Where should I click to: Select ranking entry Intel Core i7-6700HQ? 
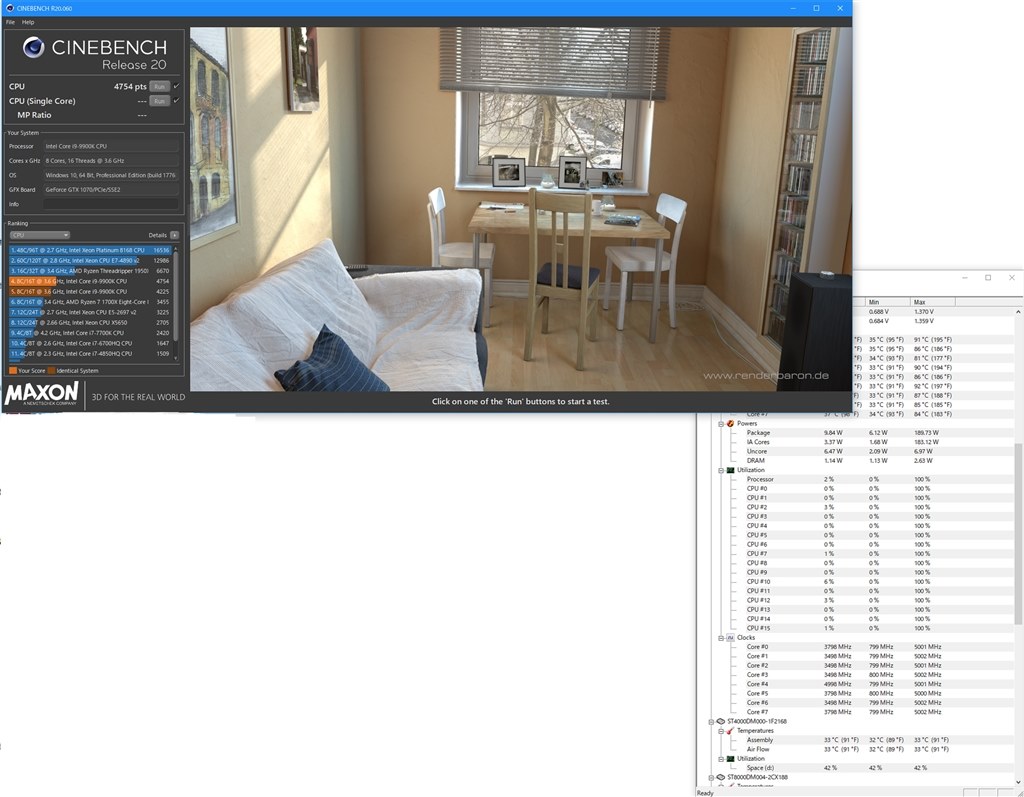point(89,343)
